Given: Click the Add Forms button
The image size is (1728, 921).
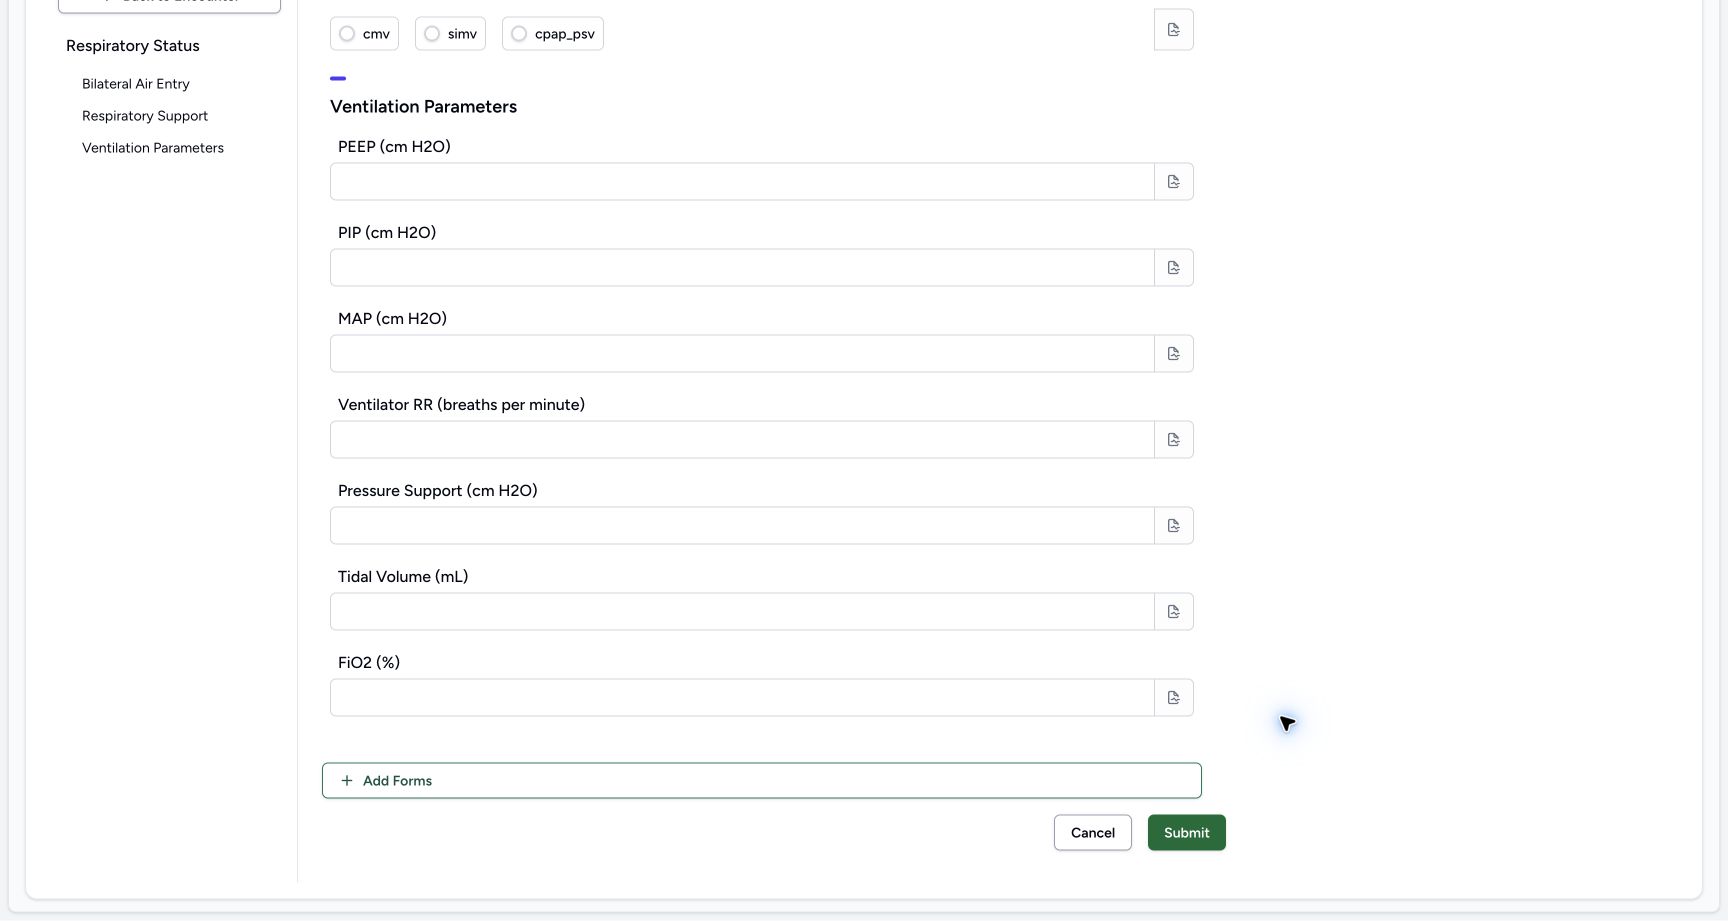Looking at the screenshot, I should coord(762,781).
